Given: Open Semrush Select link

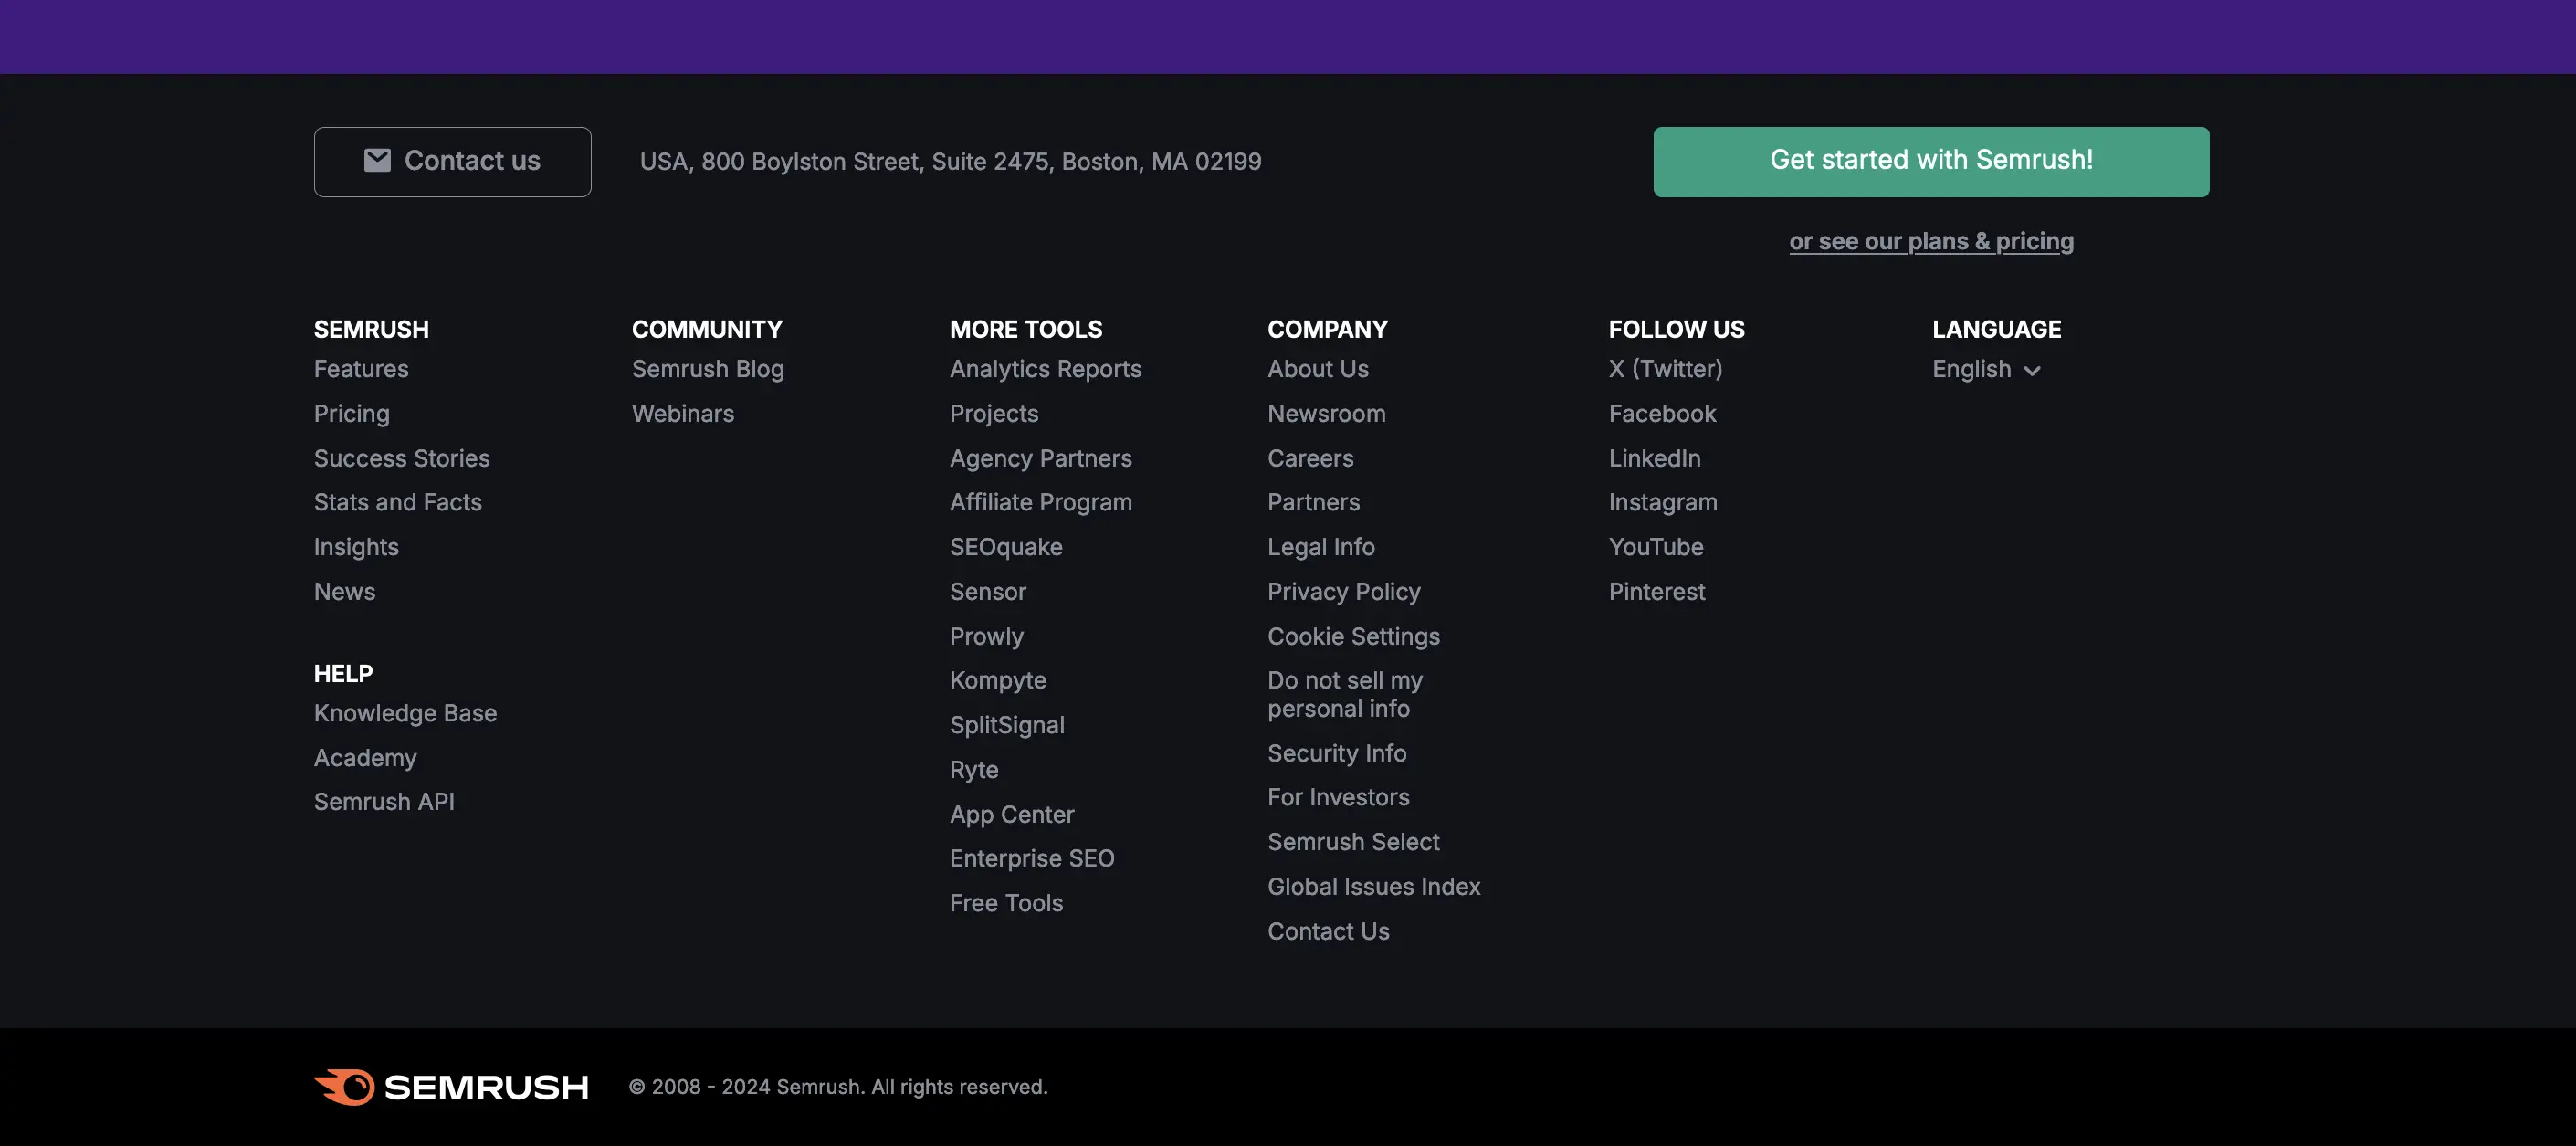Looking at the screenshot, I should 1353,842.
